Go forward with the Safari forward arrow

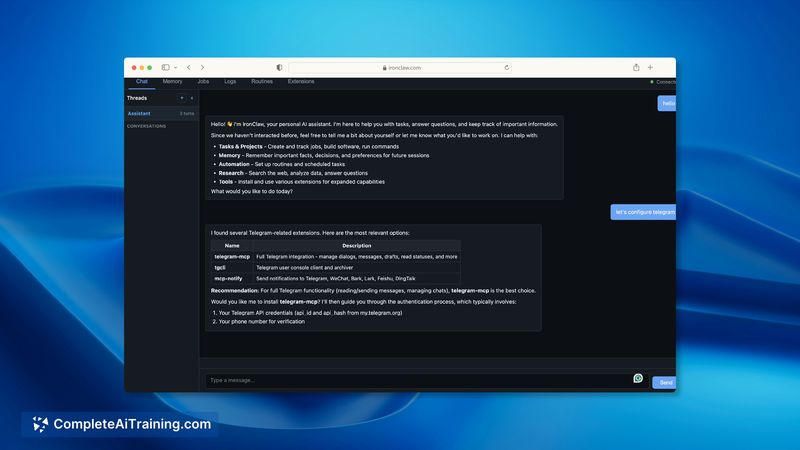[201, 67]
